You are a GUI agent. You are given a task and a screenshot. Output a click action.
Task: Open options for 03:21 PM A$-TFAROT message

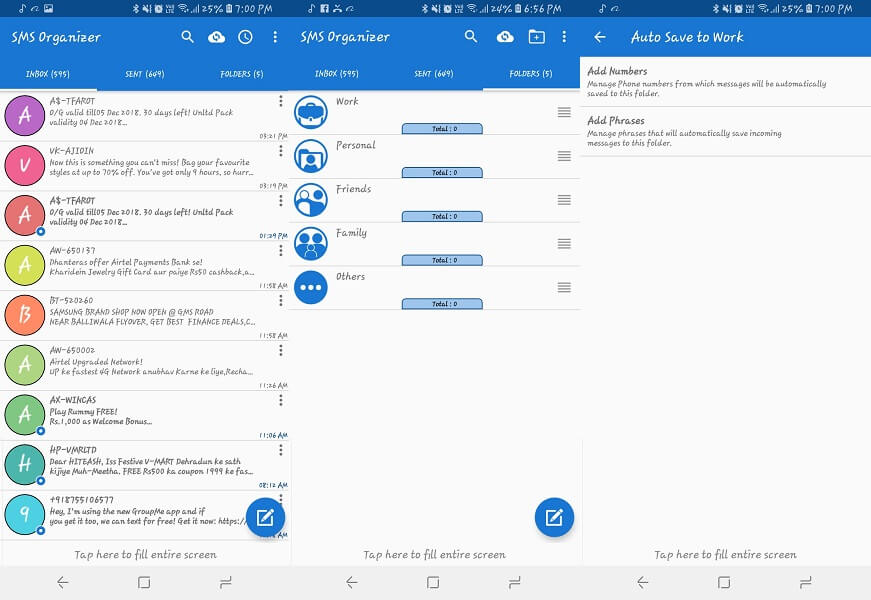coord(281,101)
